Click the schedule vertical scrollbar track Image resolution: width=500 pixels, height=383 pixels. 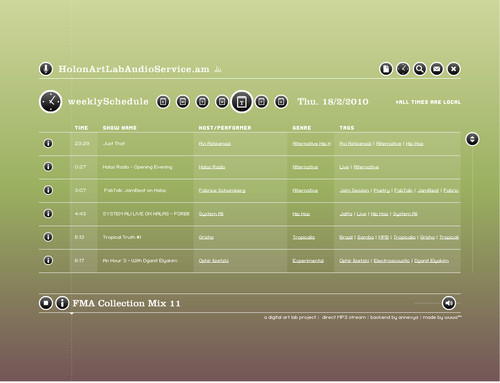(472, 209)
